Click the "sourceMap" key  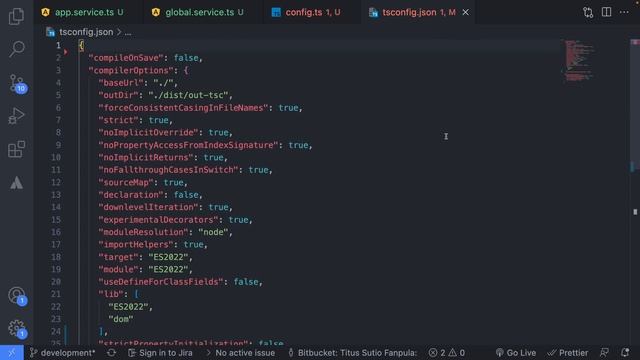[126, 182]
